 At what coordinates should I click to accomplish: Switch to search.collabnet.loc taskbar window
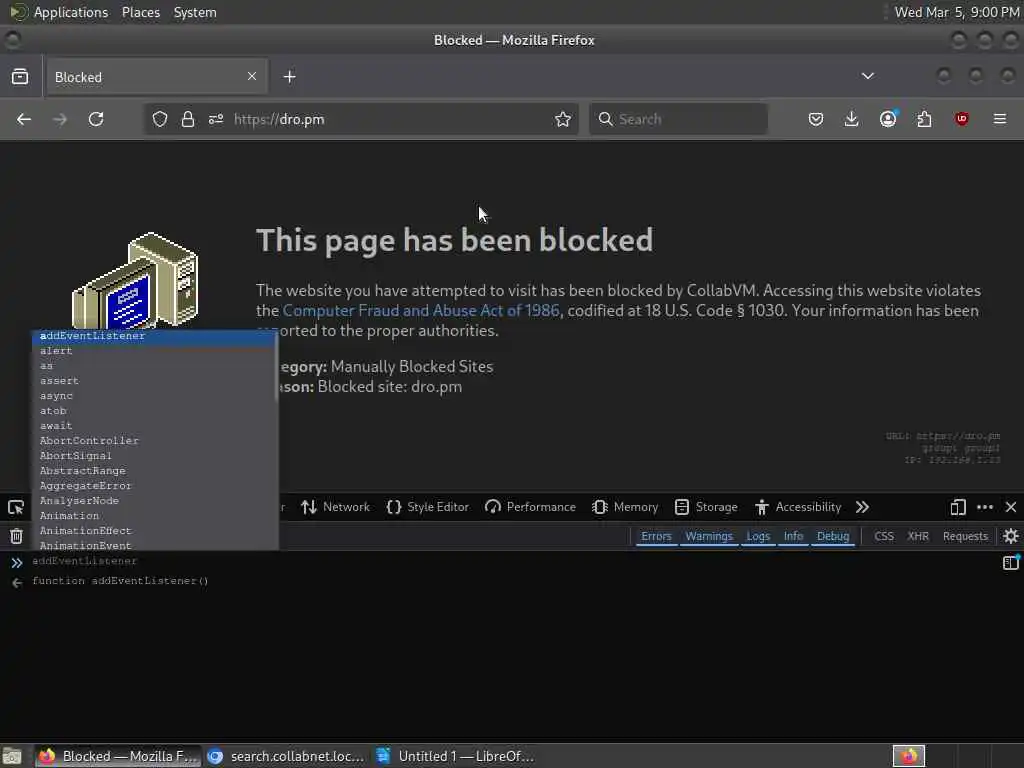287,756
